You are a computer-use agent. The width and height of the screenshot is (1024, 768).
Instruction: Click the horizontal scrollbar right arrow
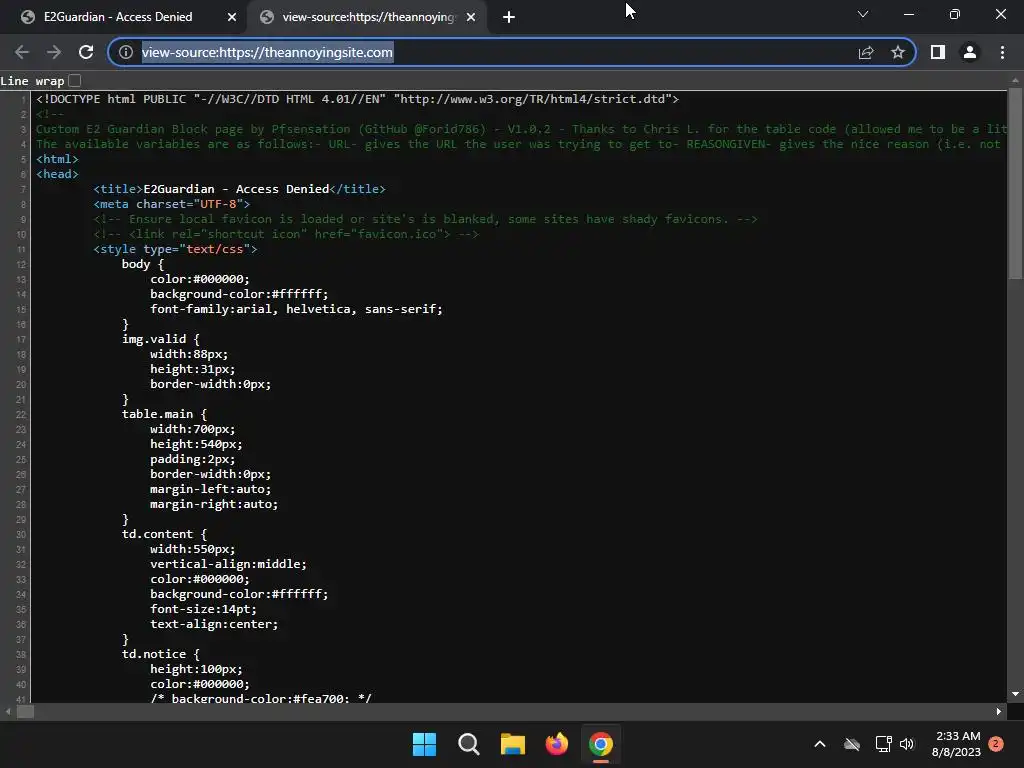click(999, 712)
